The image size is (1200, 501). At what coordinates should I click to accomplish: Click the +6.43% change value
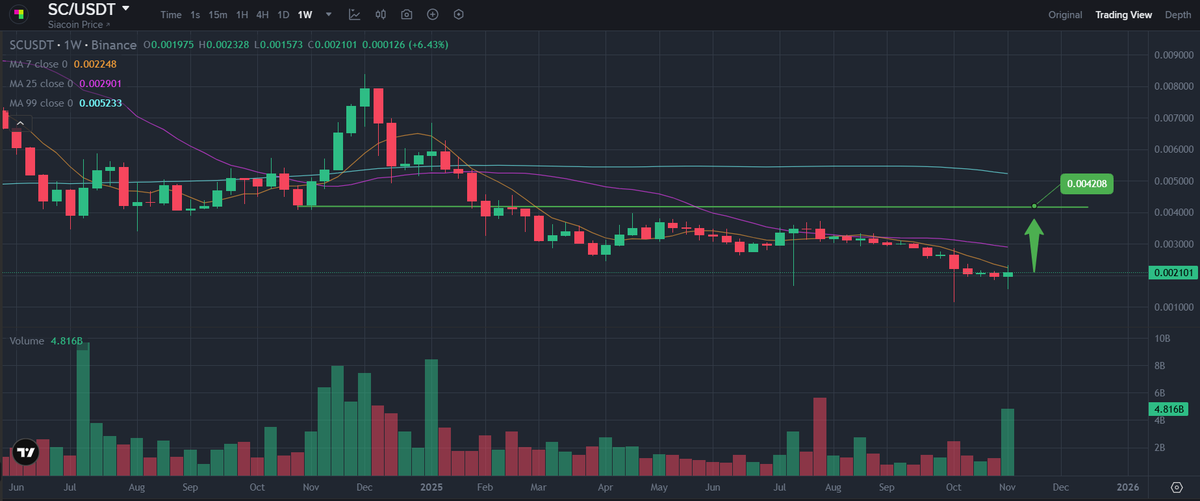coord(426,45)
